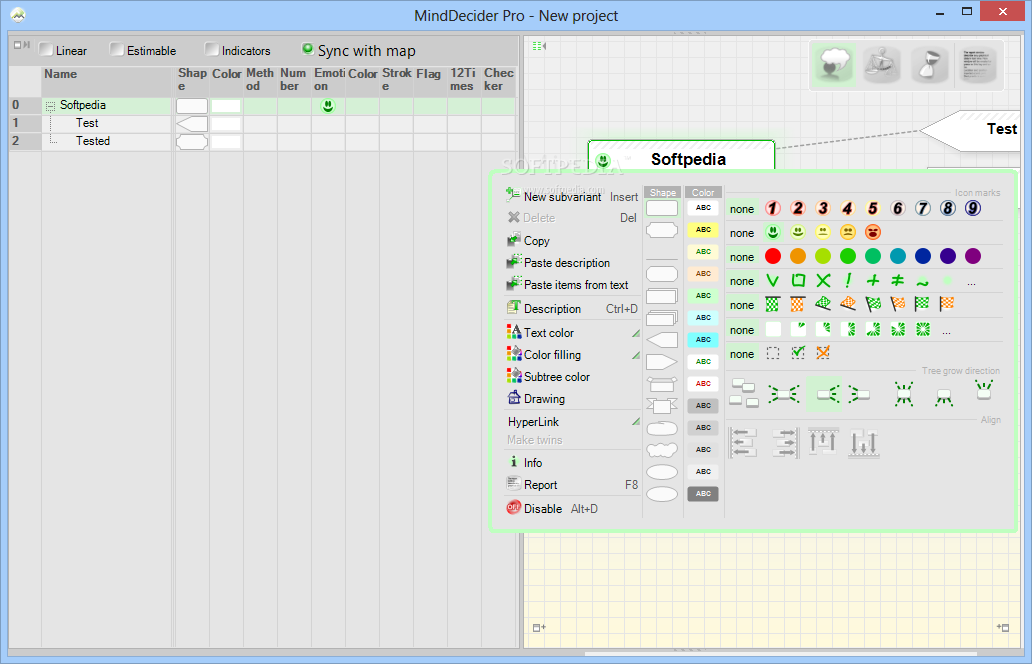Align items to the top
1032x664 pixels.
pos(823,442)
